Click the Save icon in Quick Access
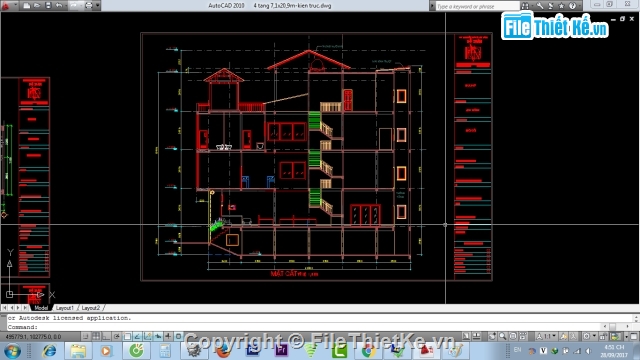The height and width of the screenshot is (360, 640). (48, 6)
